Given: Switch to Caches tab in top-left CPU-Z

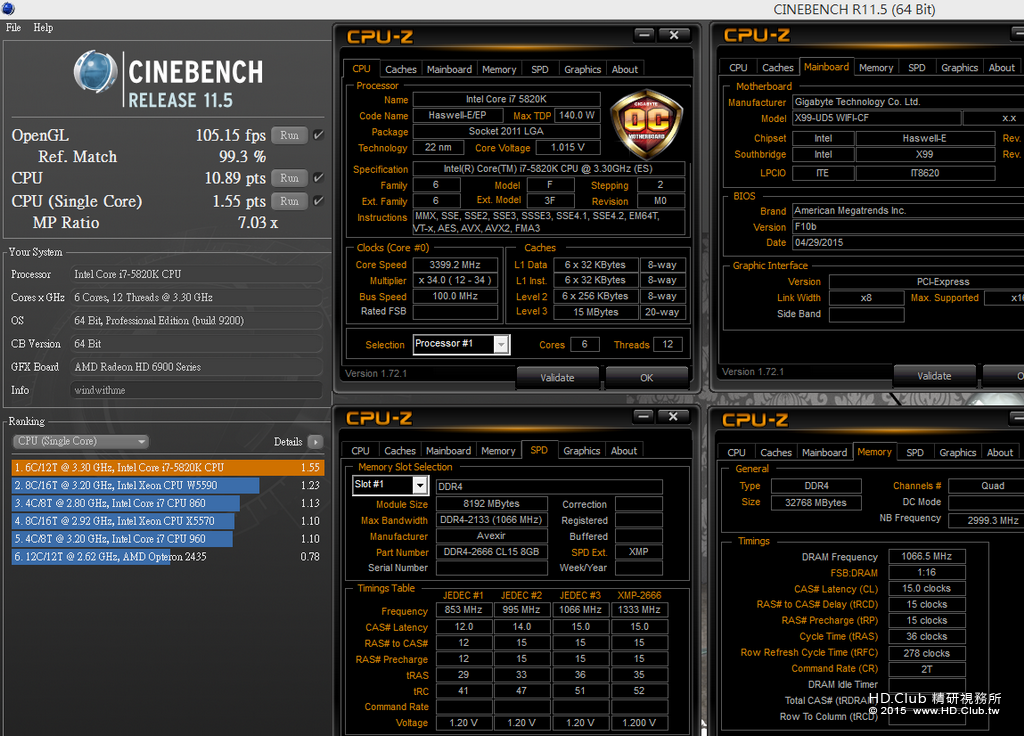Looking at the screenshot, I should [x=400, y=69].
